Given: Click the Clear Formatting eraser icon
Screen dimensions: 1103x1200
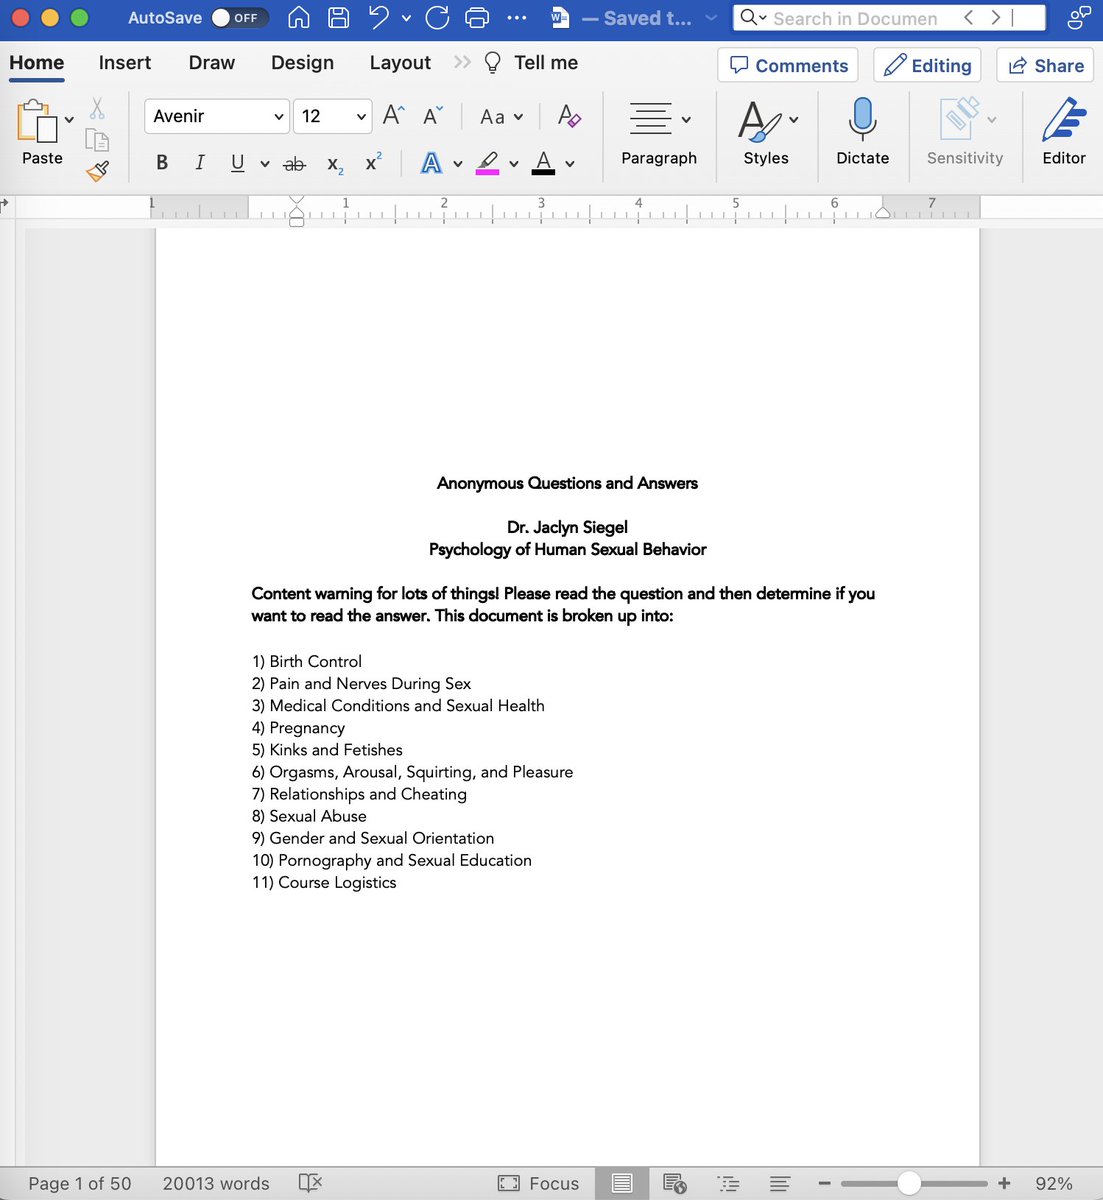Looking at the screenshot, I should (569, 116).
